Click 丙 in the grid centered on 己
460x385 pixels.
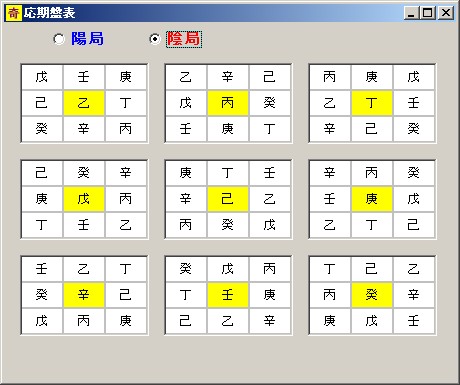click(186, 225)
